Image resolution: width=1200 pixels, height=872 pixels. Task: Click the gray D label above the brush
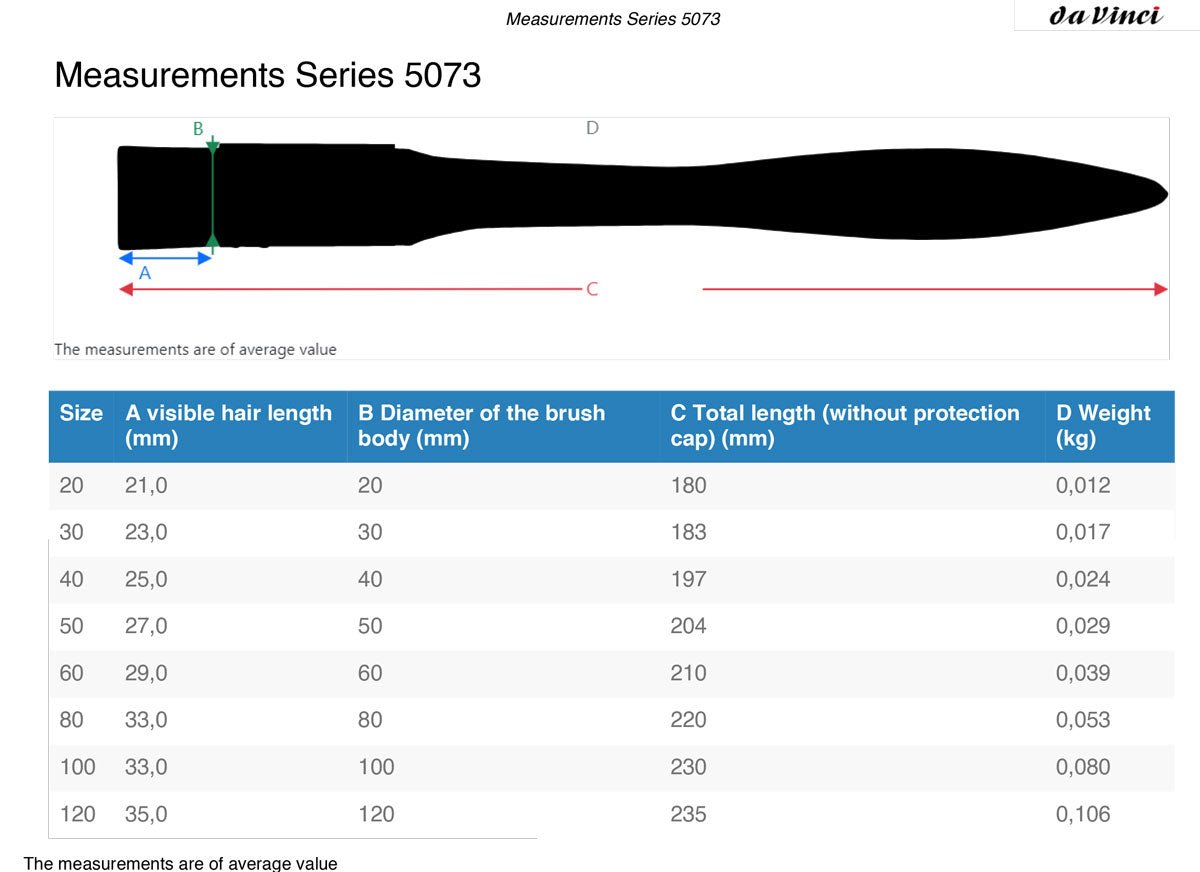592,128
